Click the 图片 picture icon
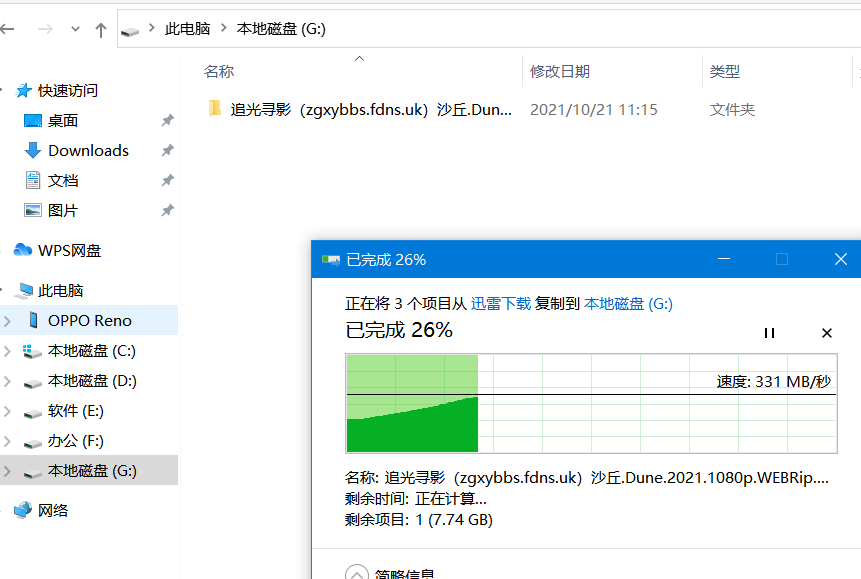The height and width of the screenshot is (579, 861). click(x=33, y=210)
